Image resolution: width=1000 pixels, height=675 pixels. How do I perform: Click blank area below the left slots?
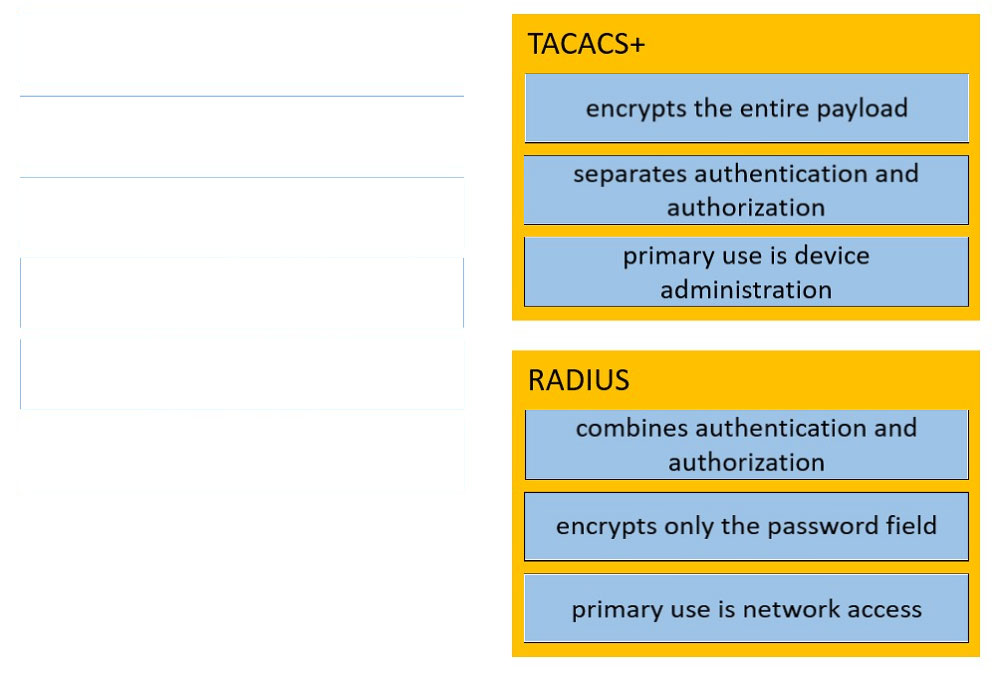tap(242, 581)
